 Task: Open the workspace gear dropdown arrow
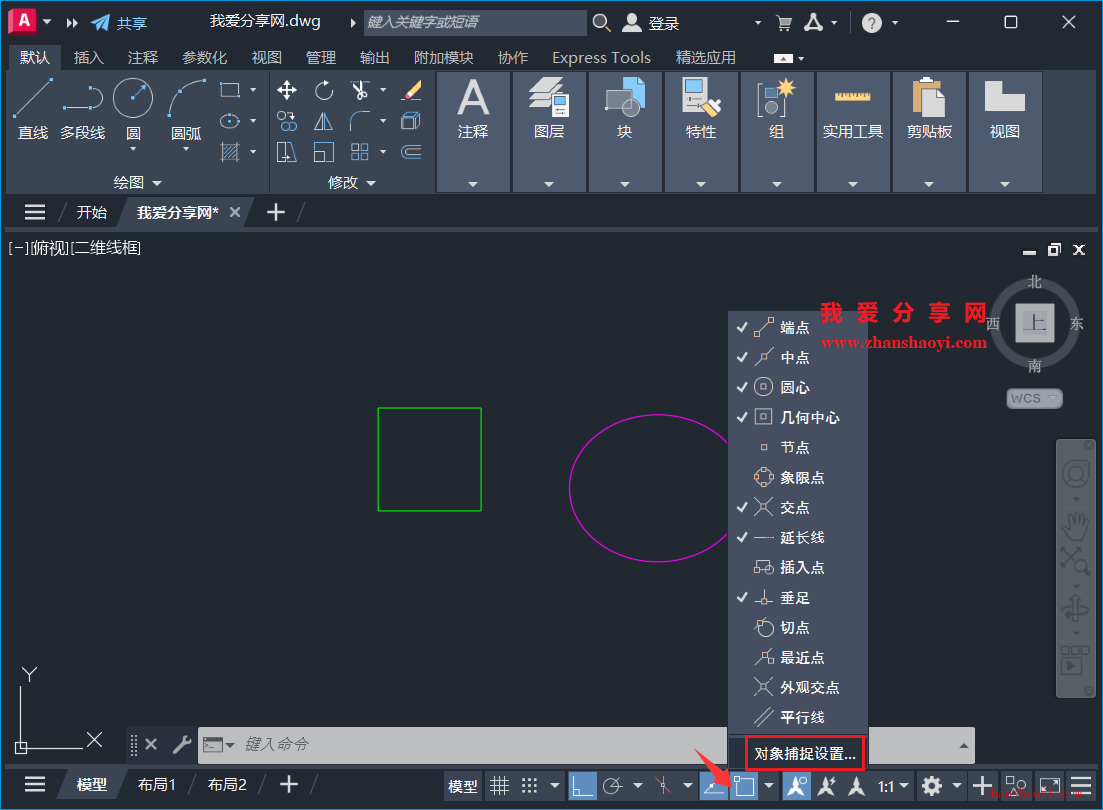[x=957, y=785]
